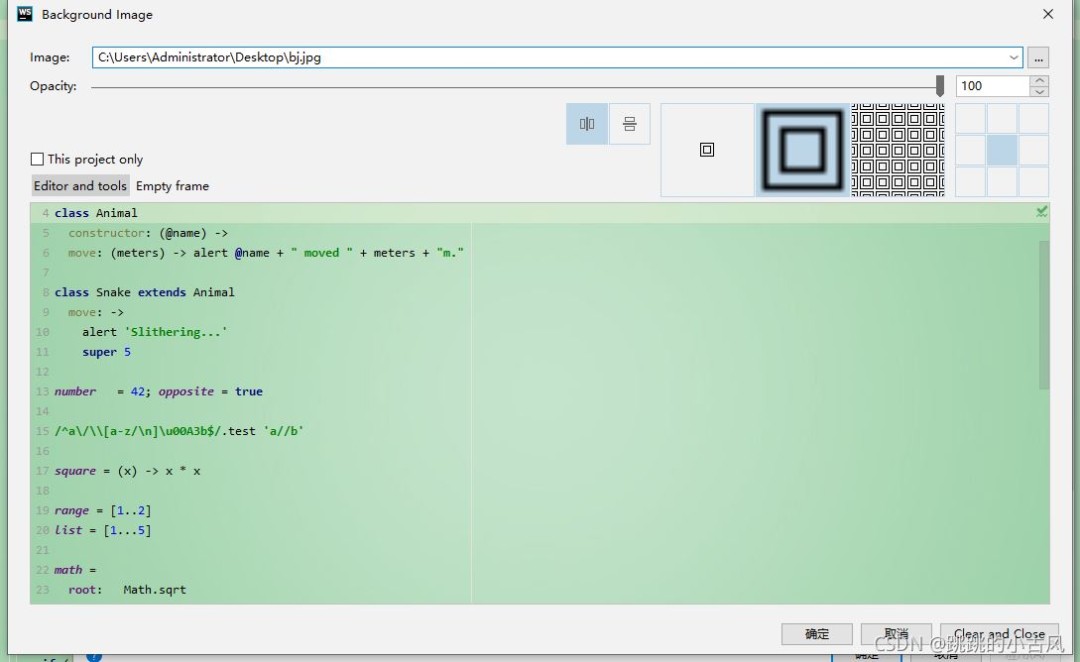This screenshot has height=662, width=1080.
Task: Choose the scaled image fill preview
Action: [800, 149]
